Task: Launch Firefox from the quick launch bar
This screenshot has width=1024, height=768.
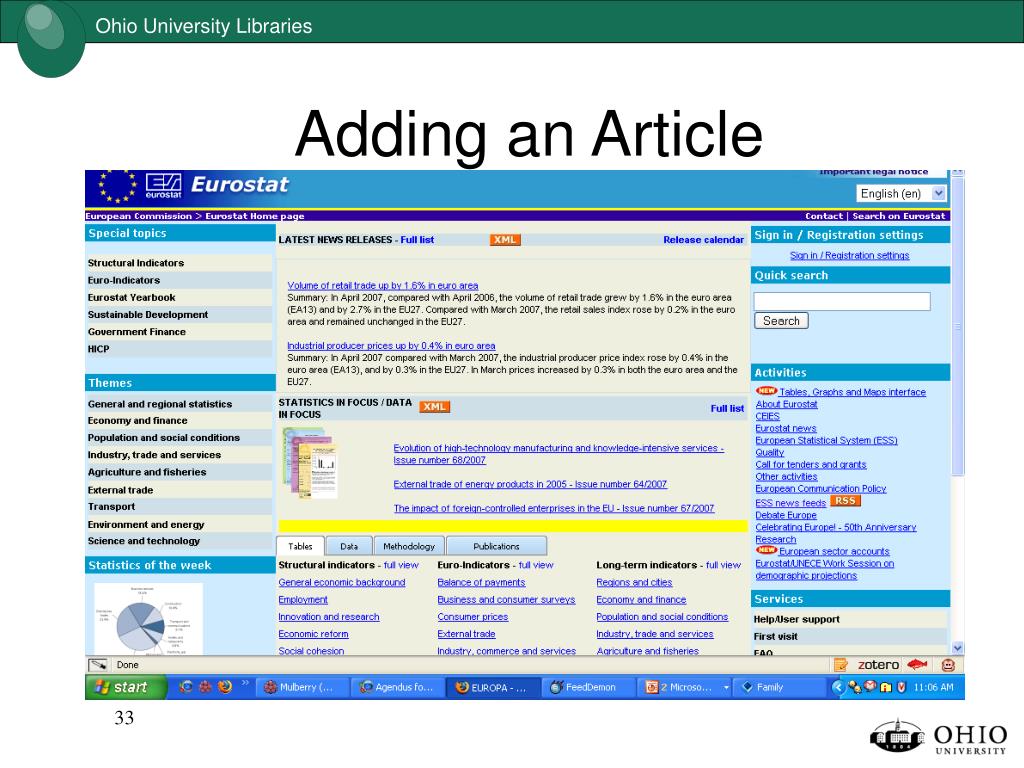Action: 225,687
